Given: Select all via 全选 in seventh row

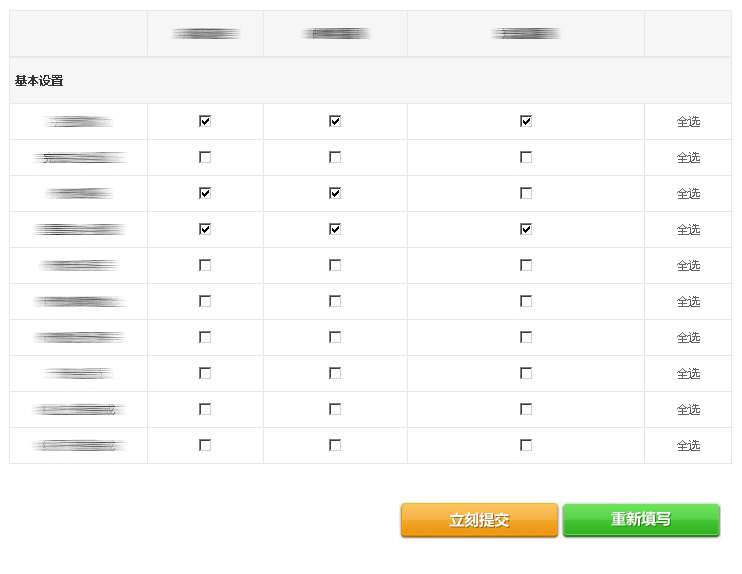Looking at the screenshot, I should (x=688, y=338).
